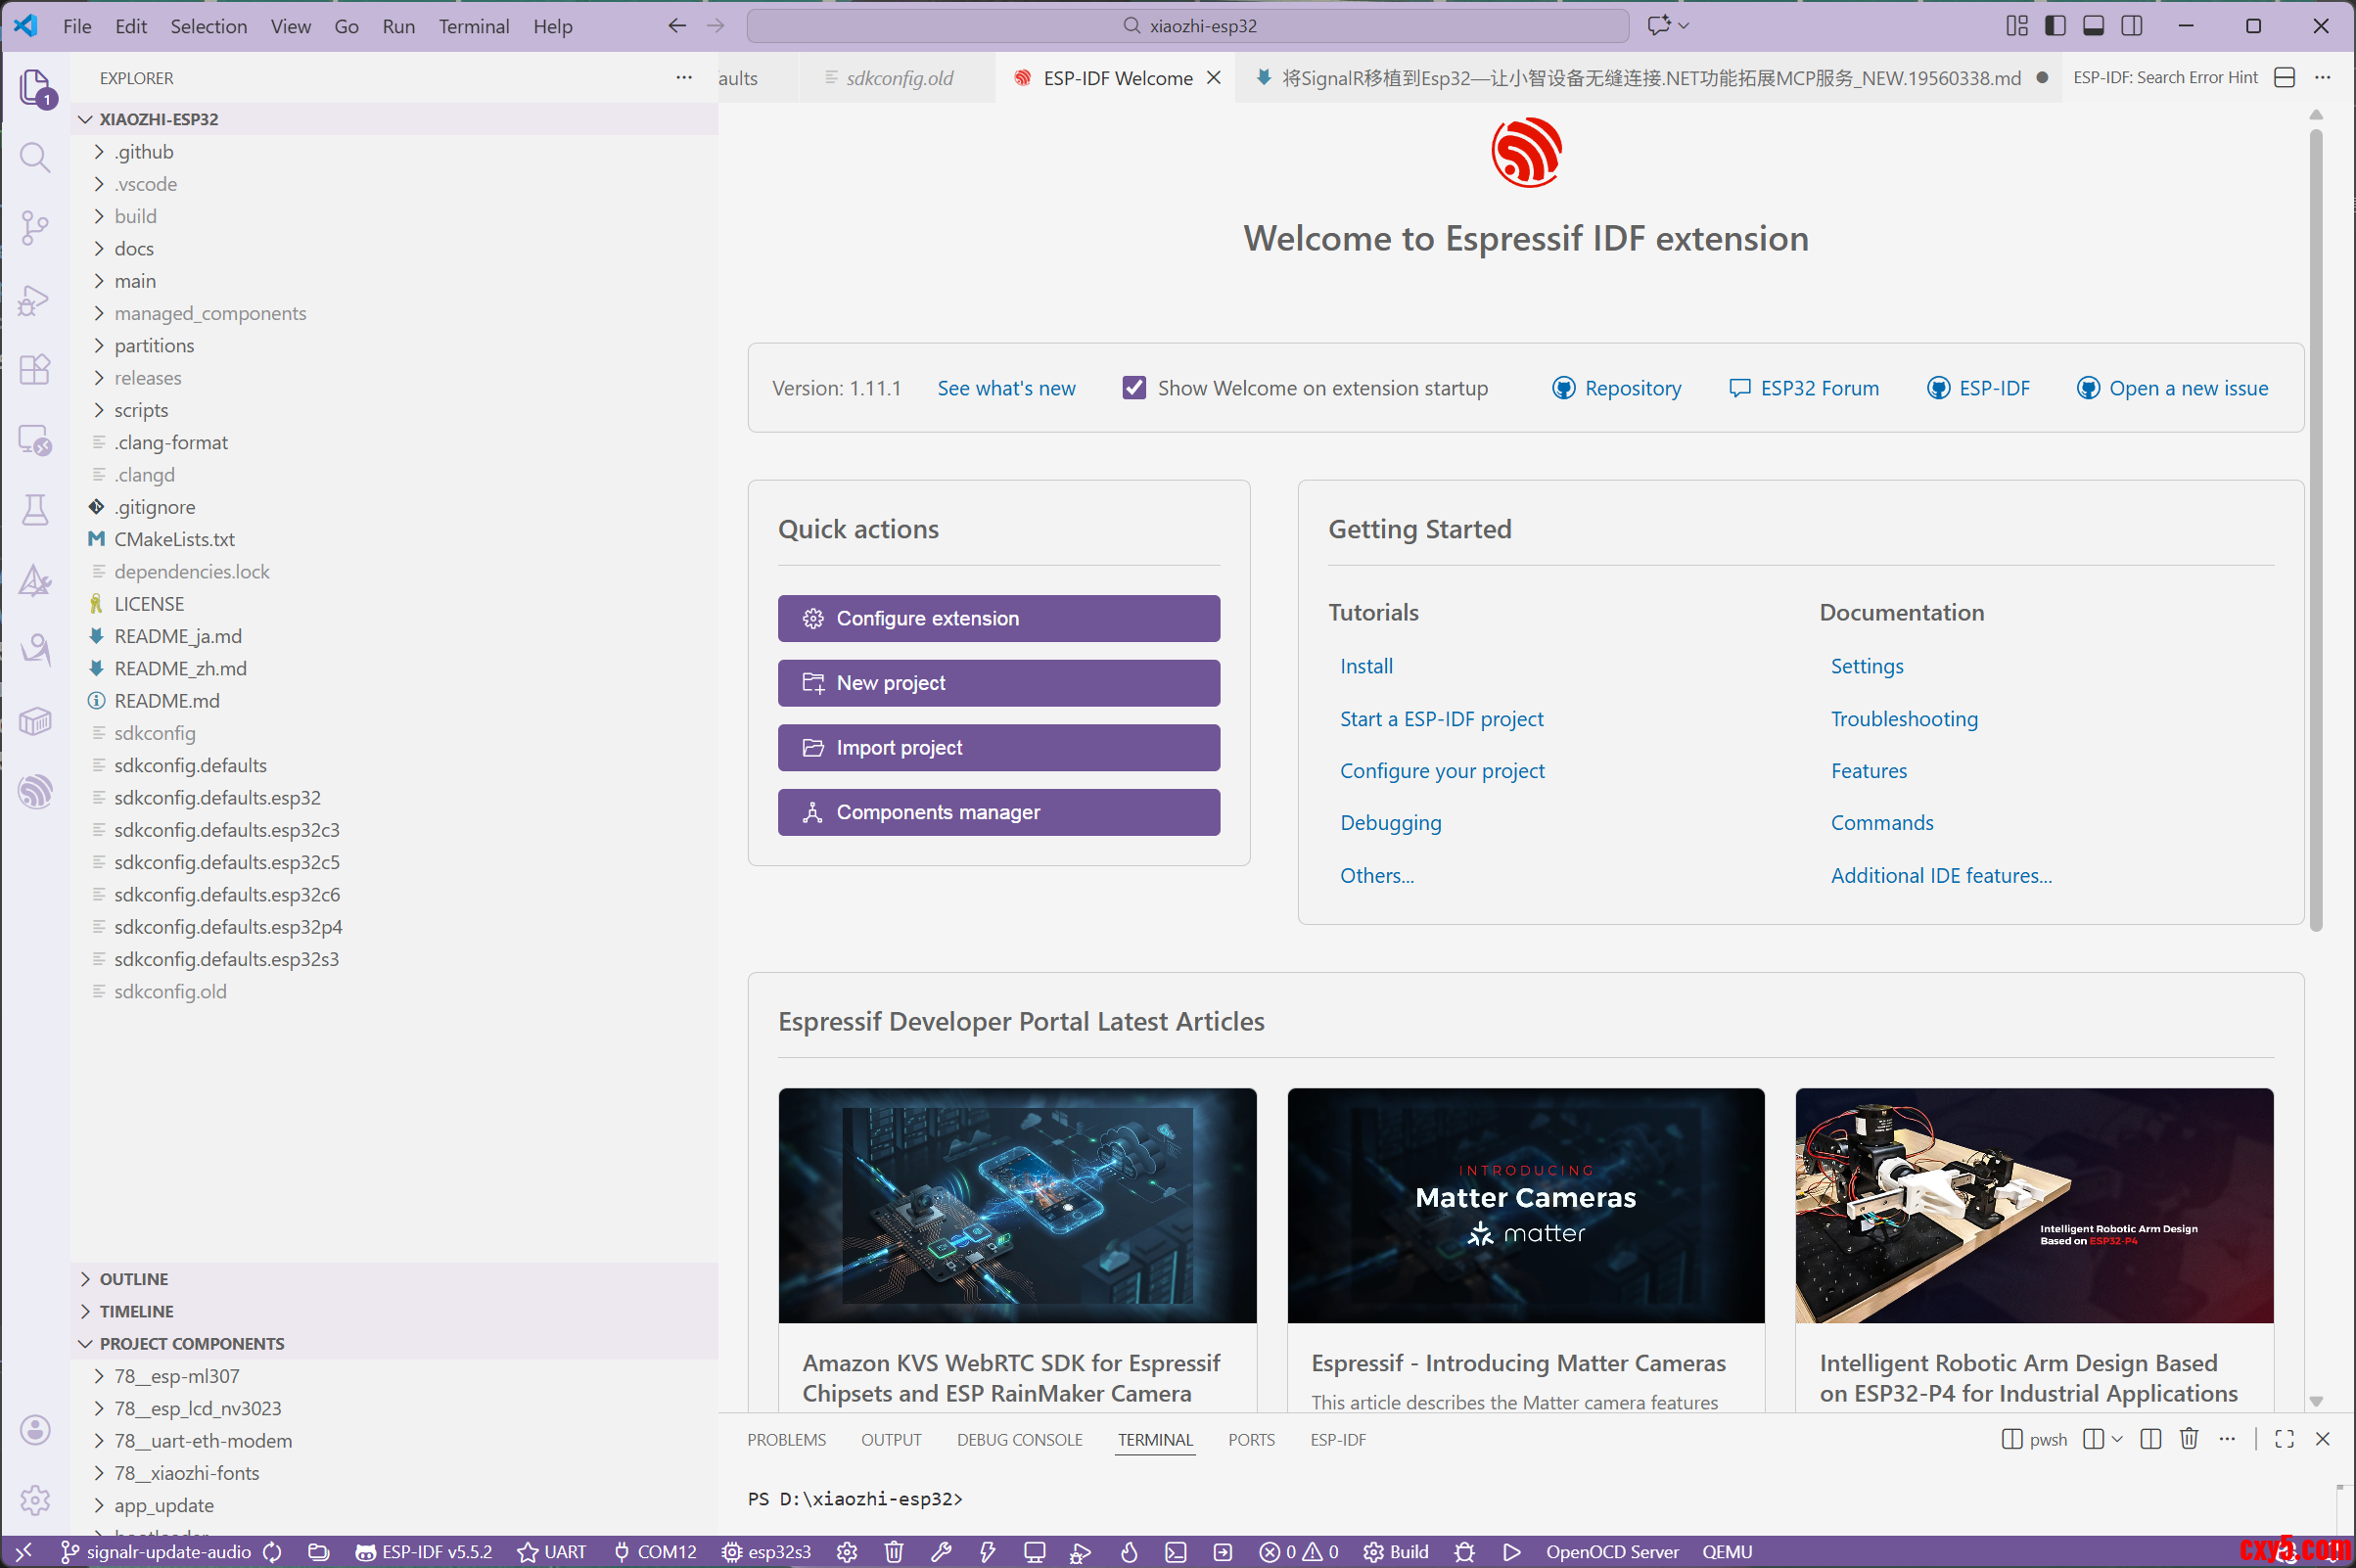Toggle the primary side bar layout button

2055,26
